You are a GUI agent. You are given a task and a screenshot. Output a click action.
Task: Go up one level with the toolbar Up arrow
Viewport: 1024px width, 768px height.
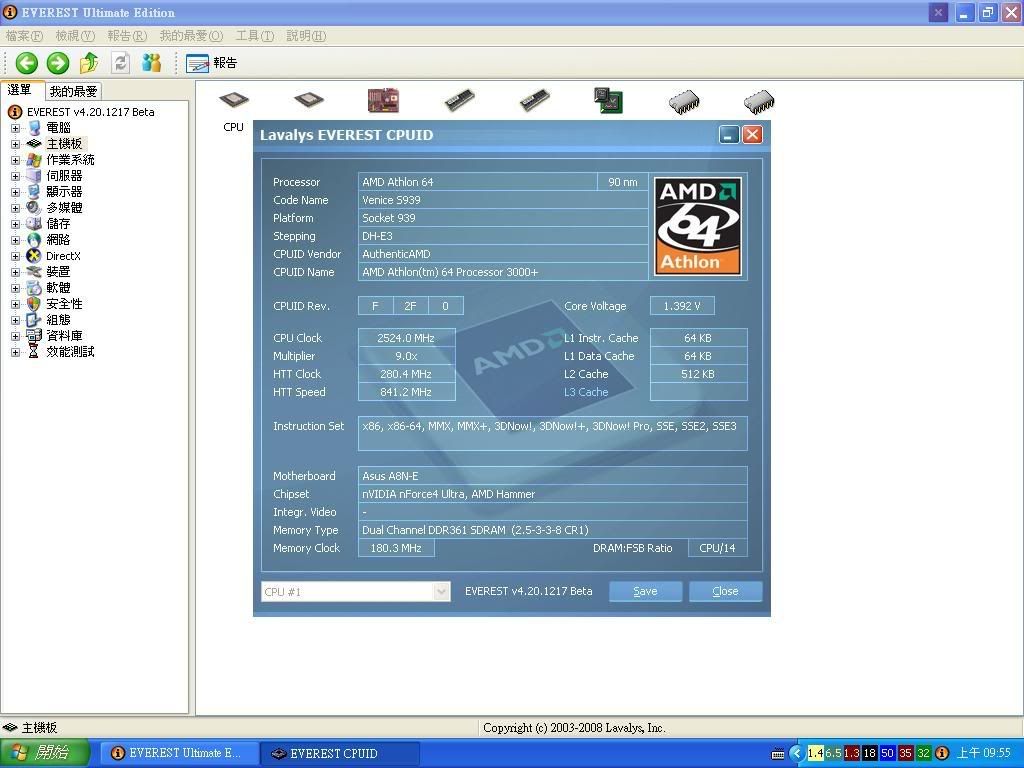89,63
